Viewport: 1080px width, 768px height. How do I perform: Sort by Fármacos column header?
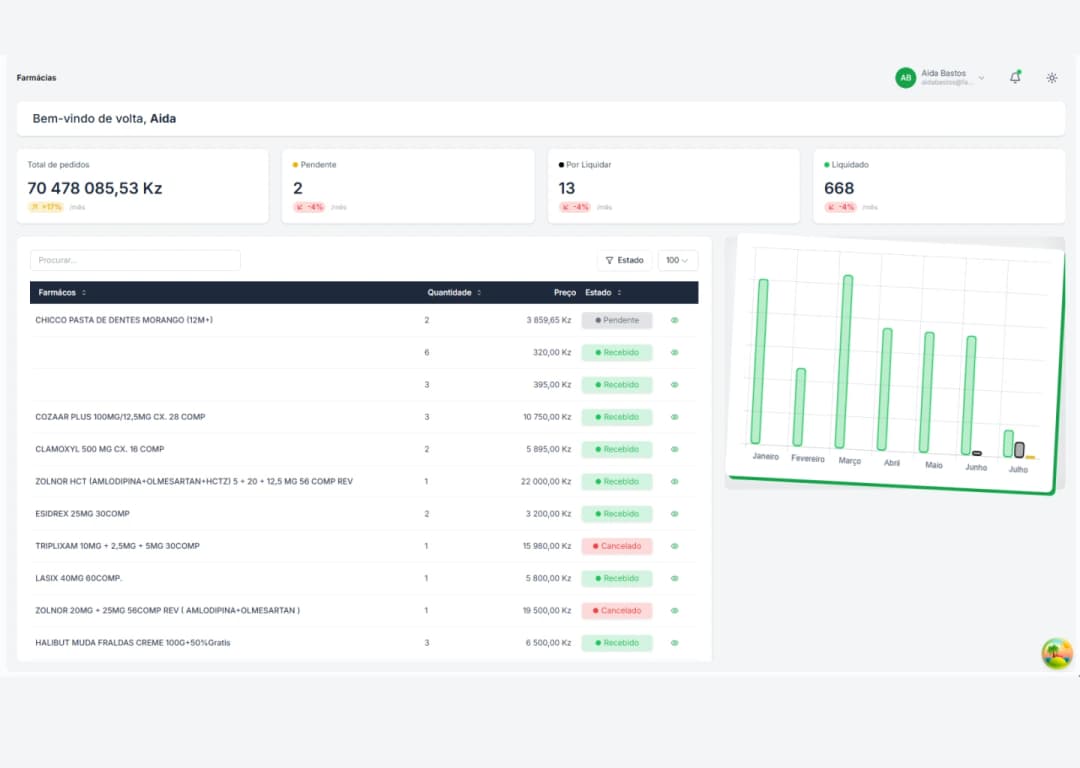(62, 293)
